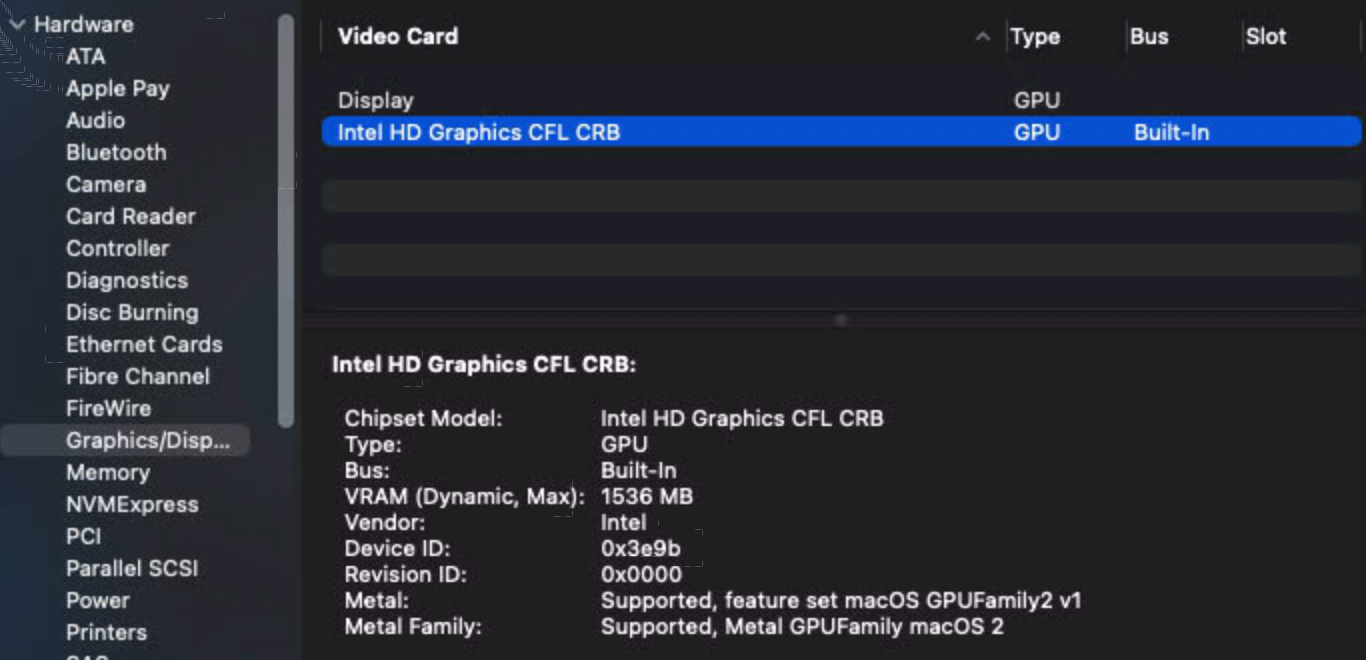
Task: Click the VRAM value 1536 MB
Action: coord(647,496)
